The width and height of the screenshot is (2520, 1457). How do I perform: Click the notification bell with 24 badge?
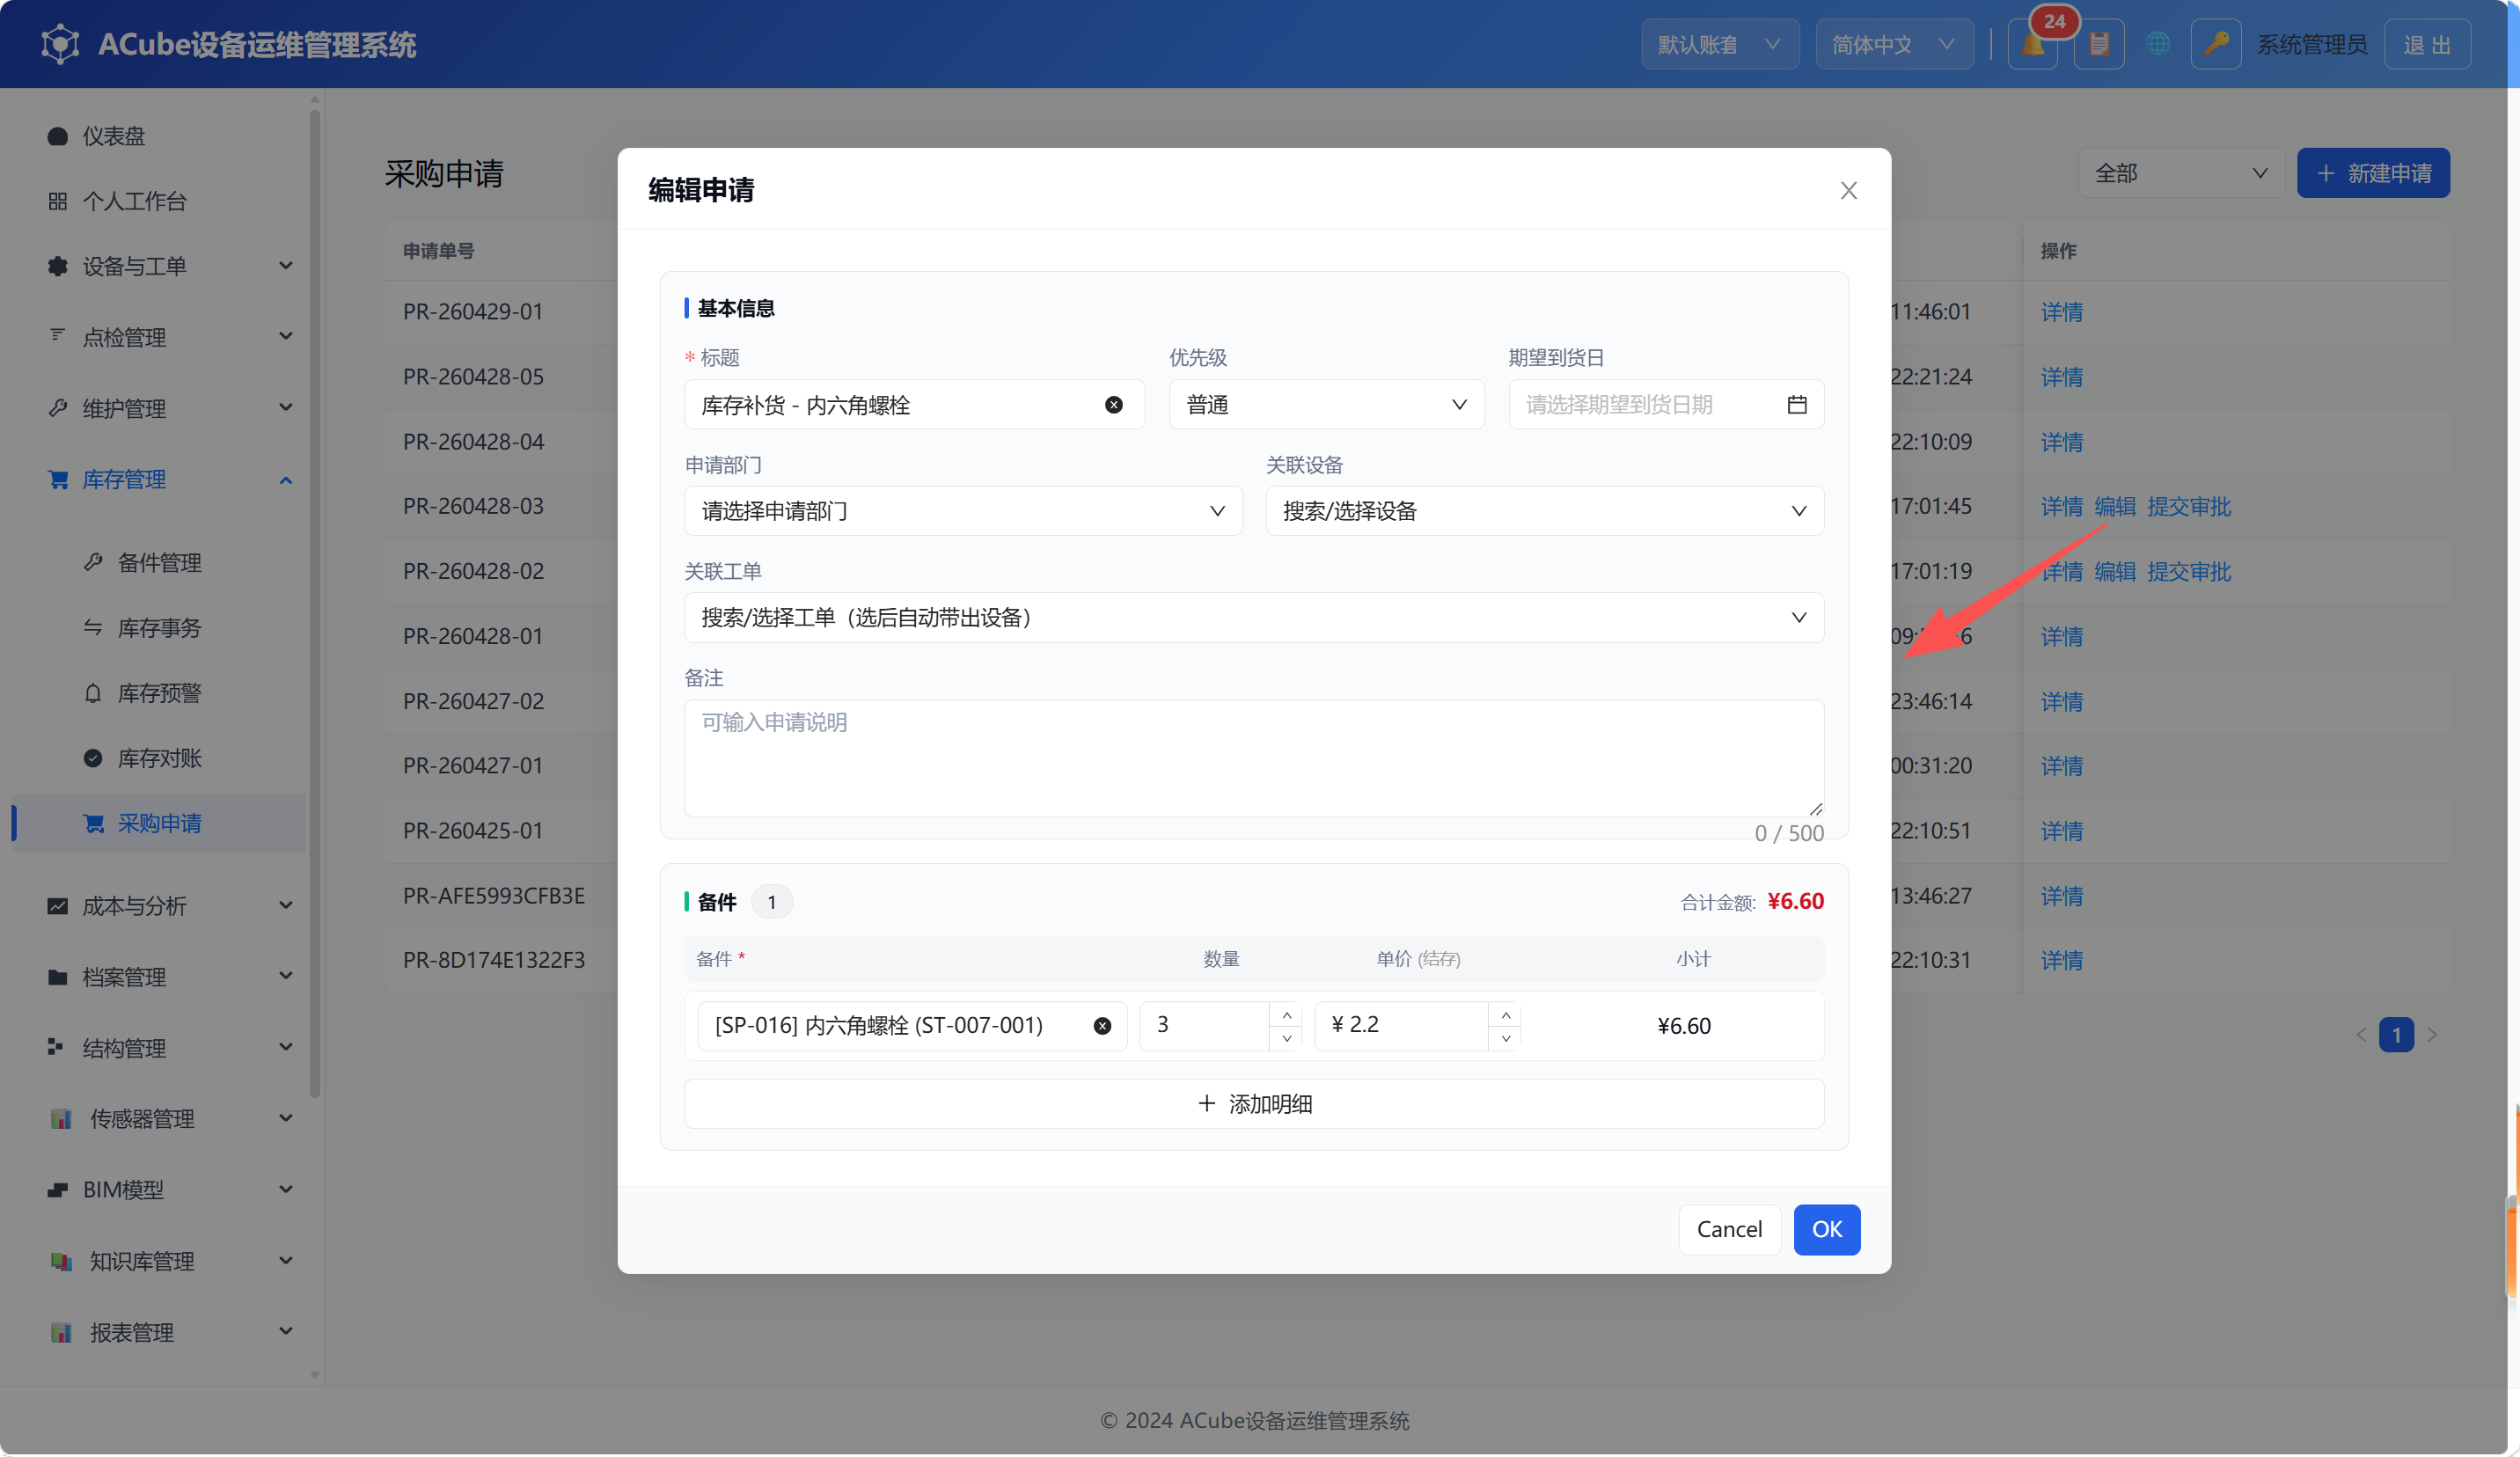(x=2033, y=45)
